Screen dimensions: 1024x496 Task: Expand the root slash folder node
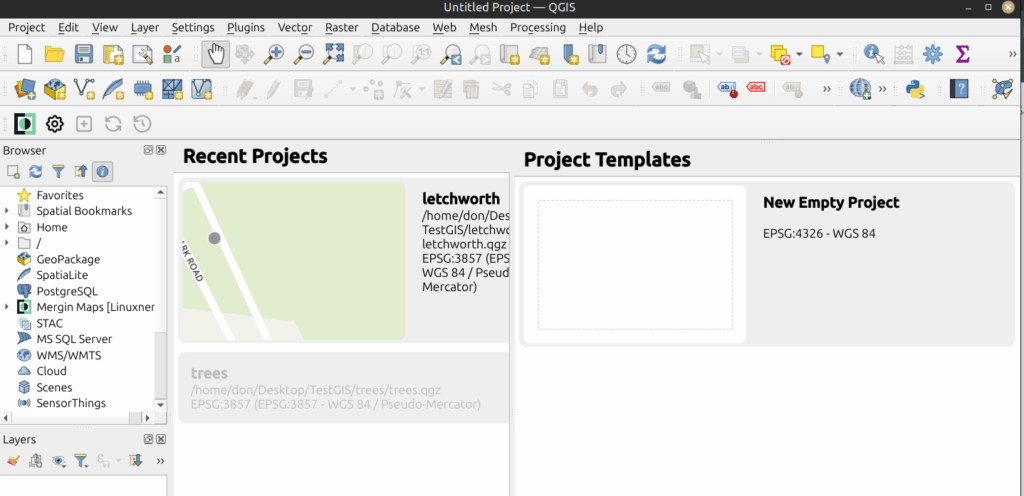click(x=7, y=243)
